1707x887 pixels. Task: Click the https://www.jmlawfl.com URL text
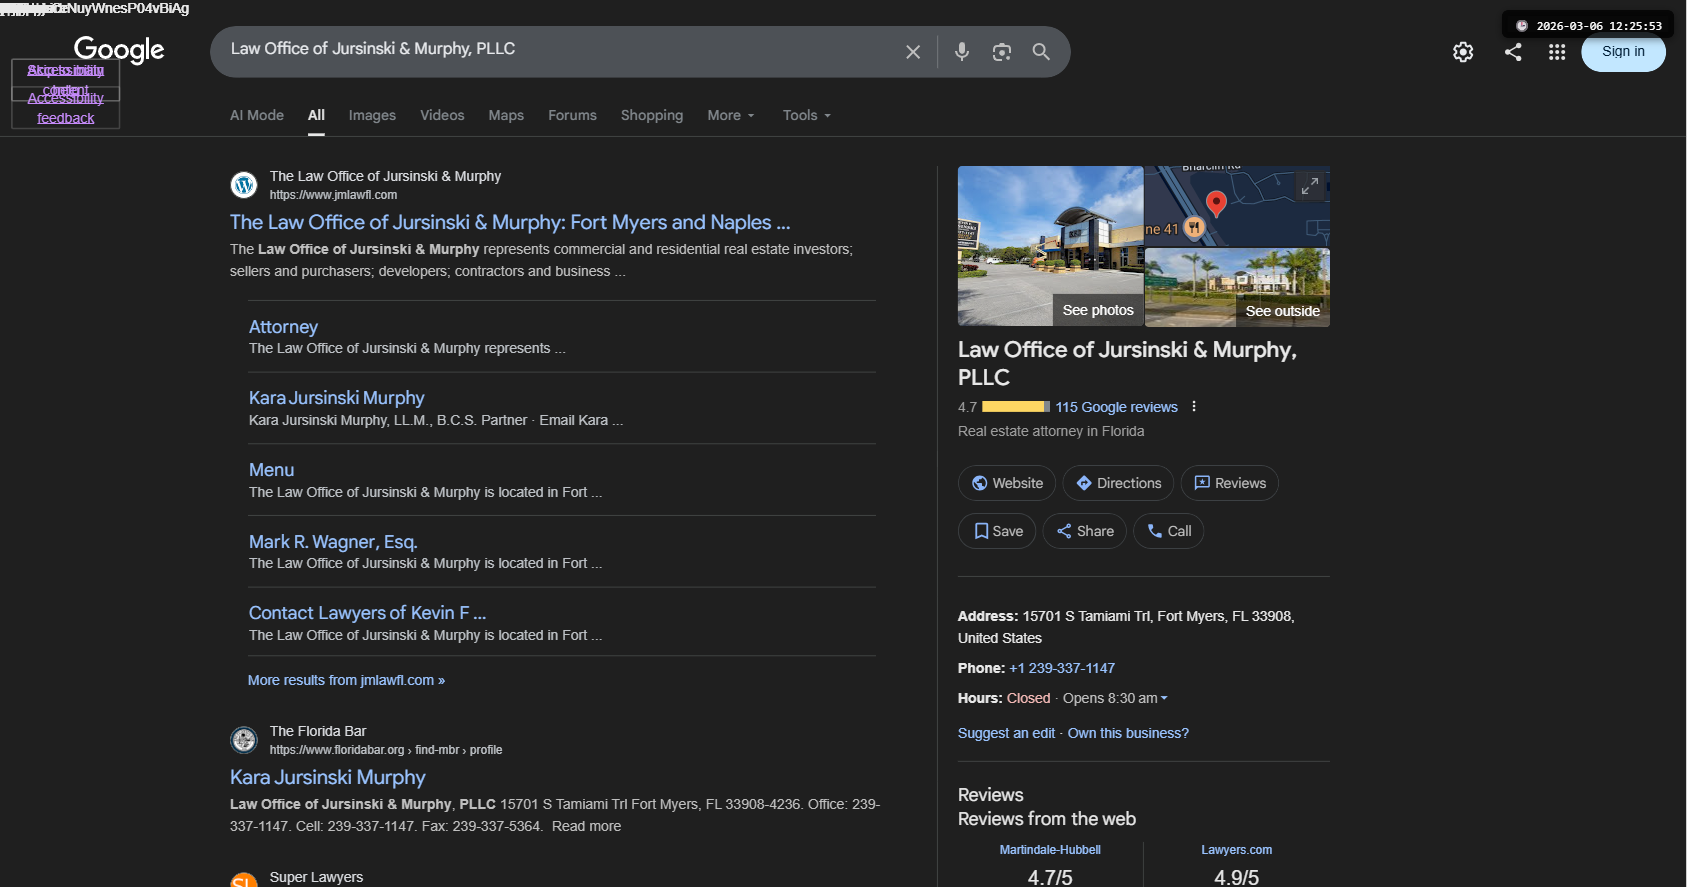click(333, 195)
